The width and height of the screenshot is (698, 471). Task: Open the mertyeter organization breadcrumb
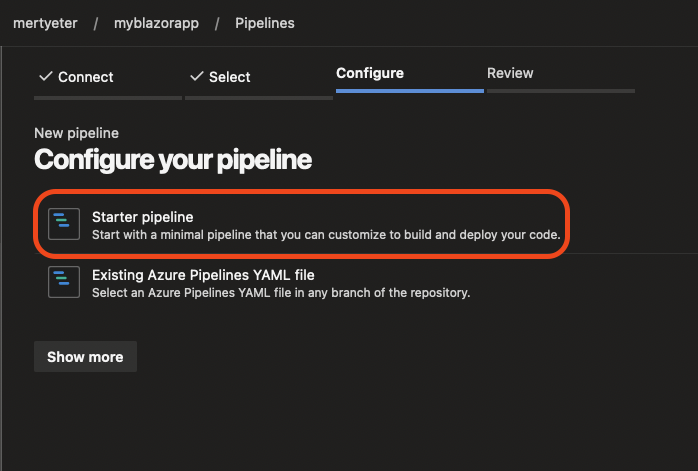[45, 23]
